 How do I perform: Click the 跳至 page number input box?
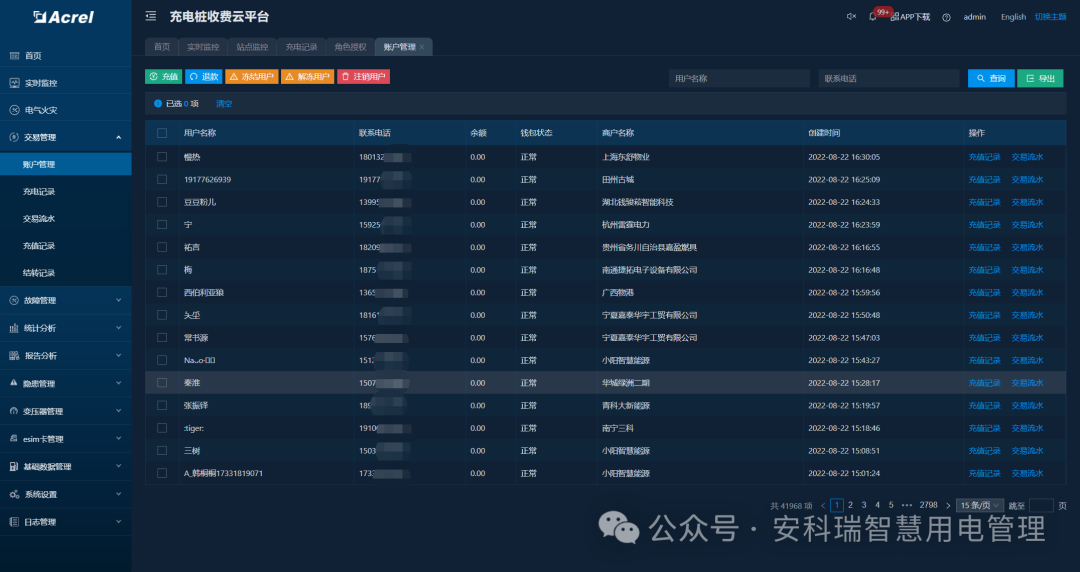point(1041,505)
